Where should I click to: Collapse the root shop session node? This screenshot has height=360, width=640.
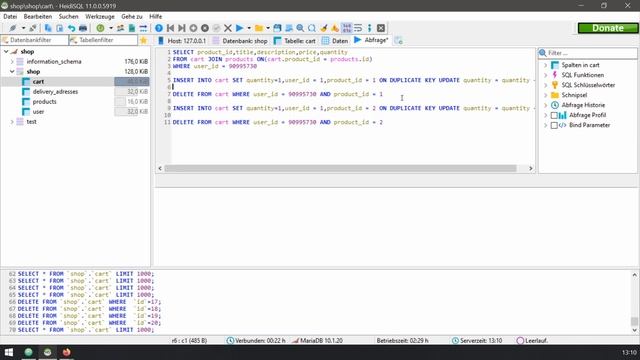click(x=6, y=51)
